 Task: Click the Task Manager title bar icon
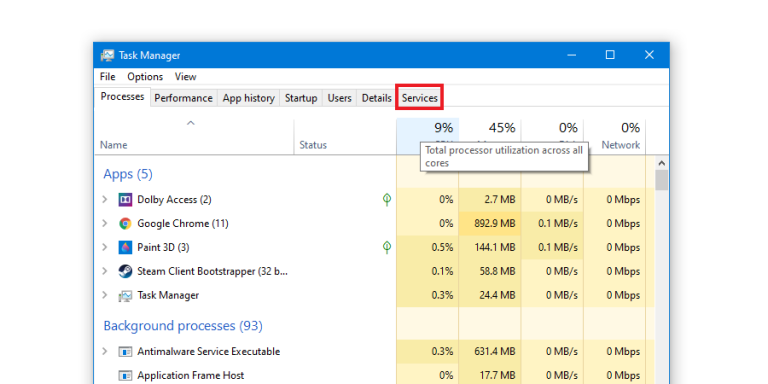(108, 55)
